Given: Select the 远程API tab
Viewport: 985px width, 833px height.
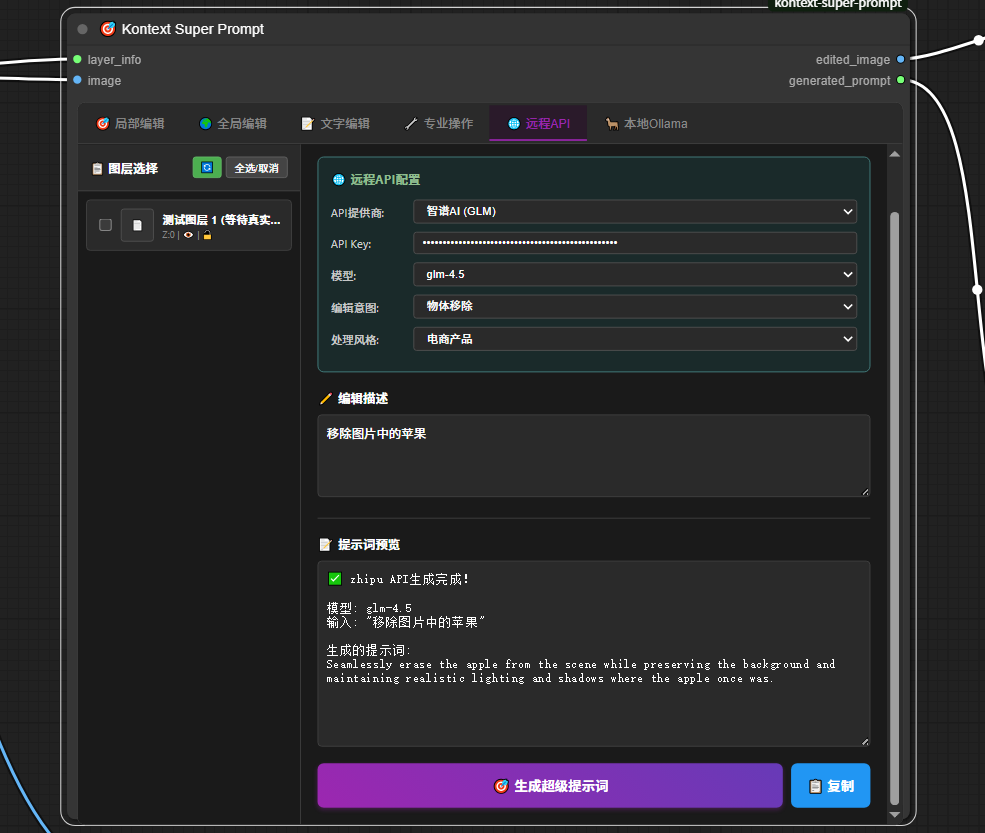Looking at the screenshot, I should pyautogui.click(x=538, y=123).
